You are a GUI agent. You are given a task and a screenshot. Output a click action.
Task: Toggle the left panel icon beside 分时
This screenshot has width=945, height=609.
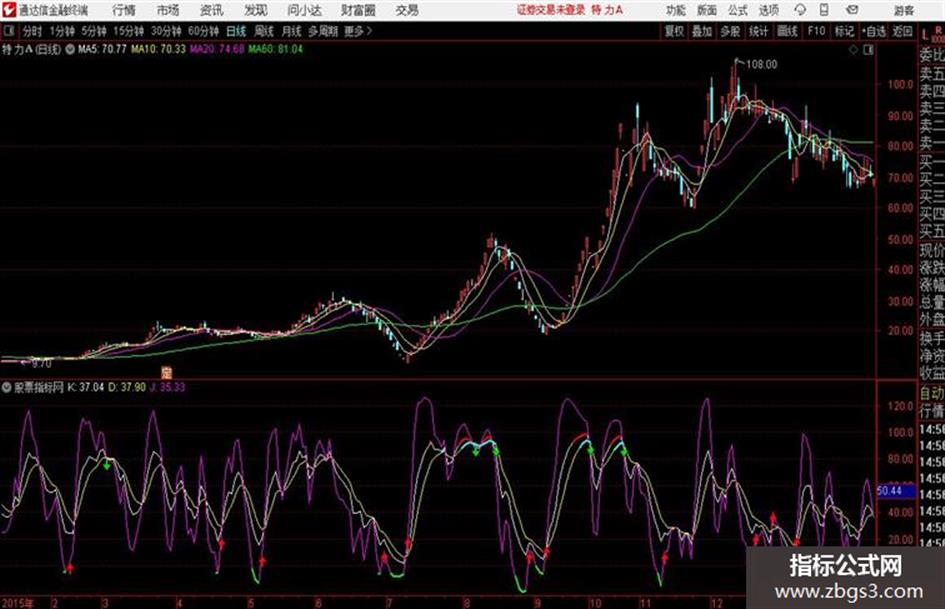pos(8,31)
